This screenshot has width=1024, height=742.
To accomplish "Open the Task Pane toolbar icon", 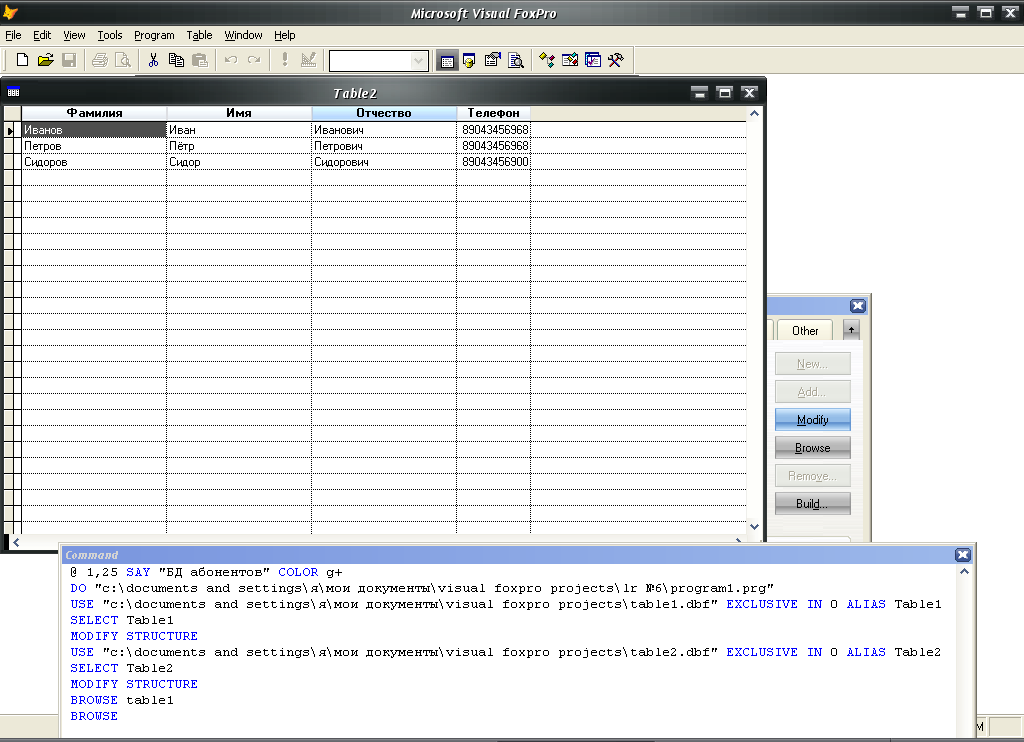I will [x=593, y=60].
